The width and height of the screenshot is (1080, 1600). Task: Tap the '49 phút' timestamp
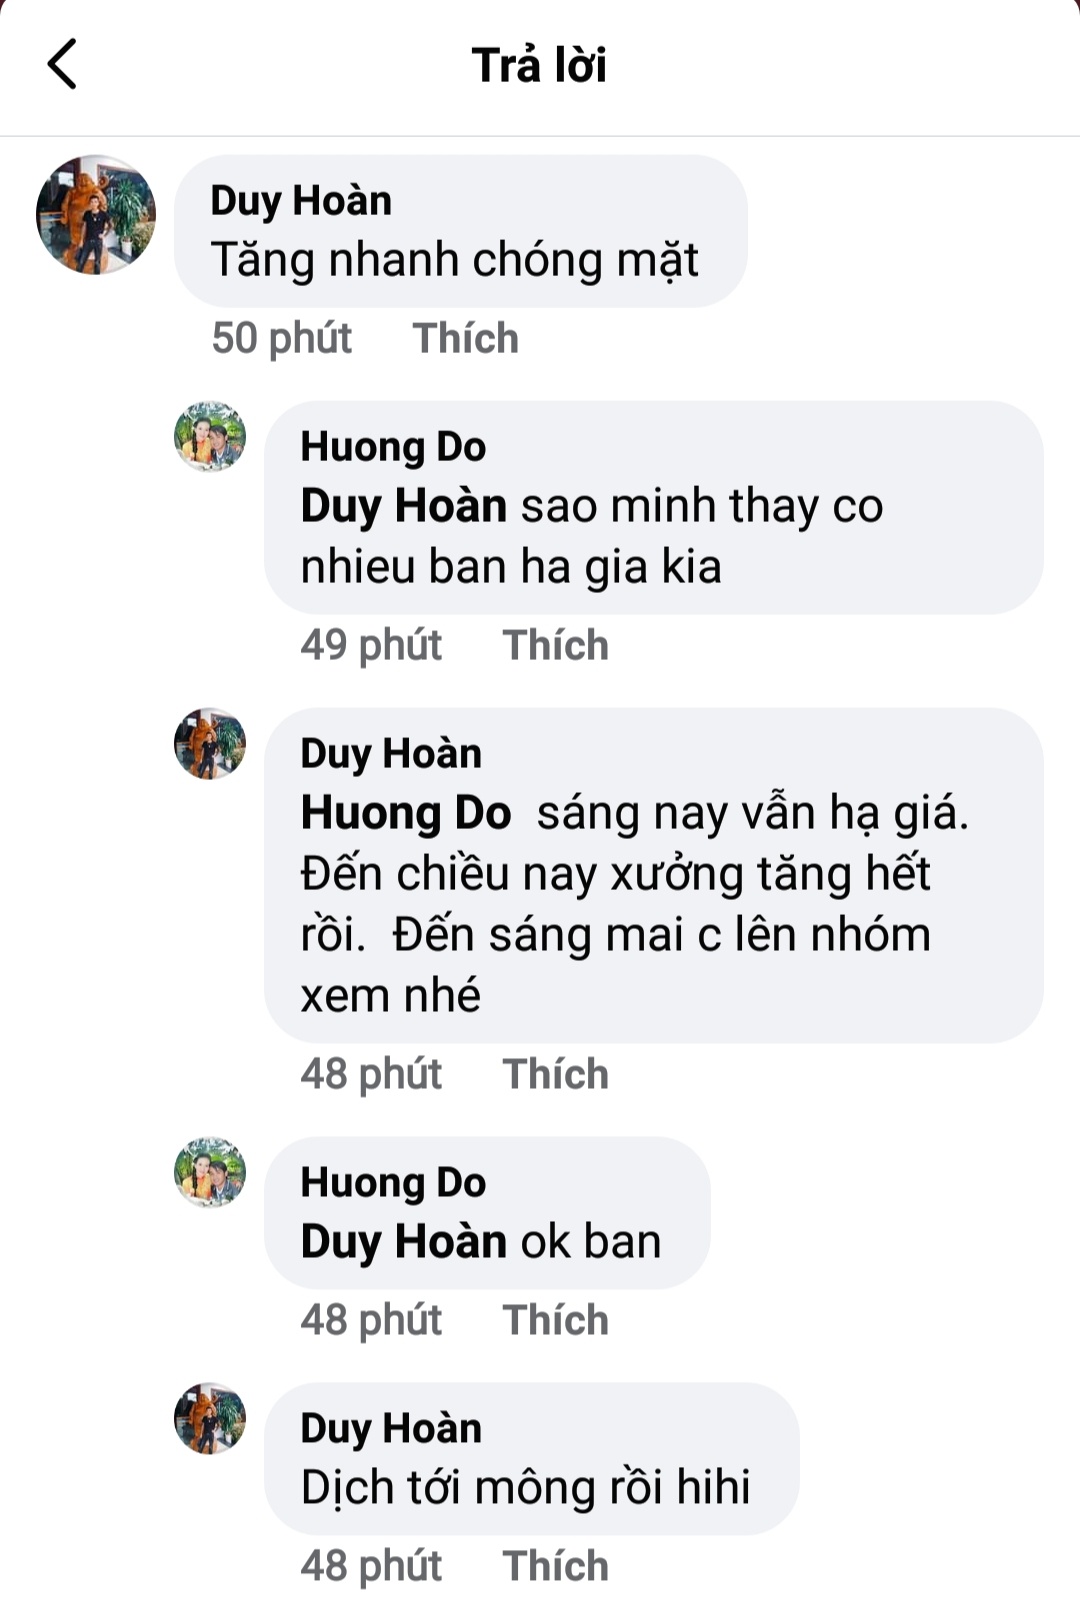coord(371,645)
